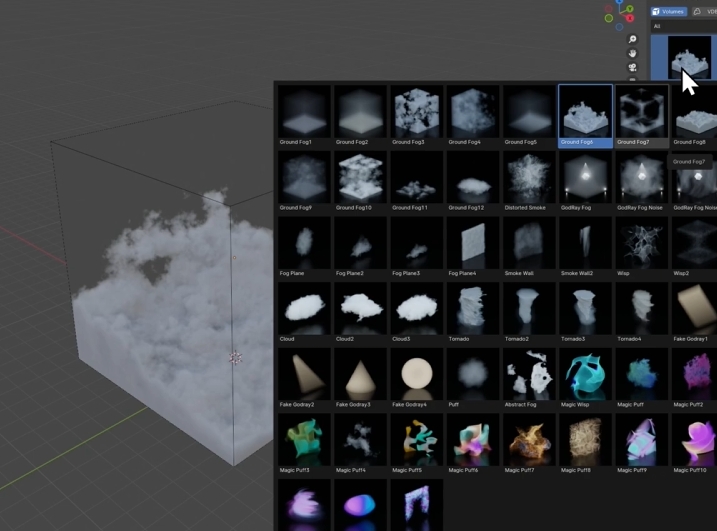Viewport: 717px width, 531px height.
Task: Pick the Fog Plane3 volume
Action: (x=417, y=247)
